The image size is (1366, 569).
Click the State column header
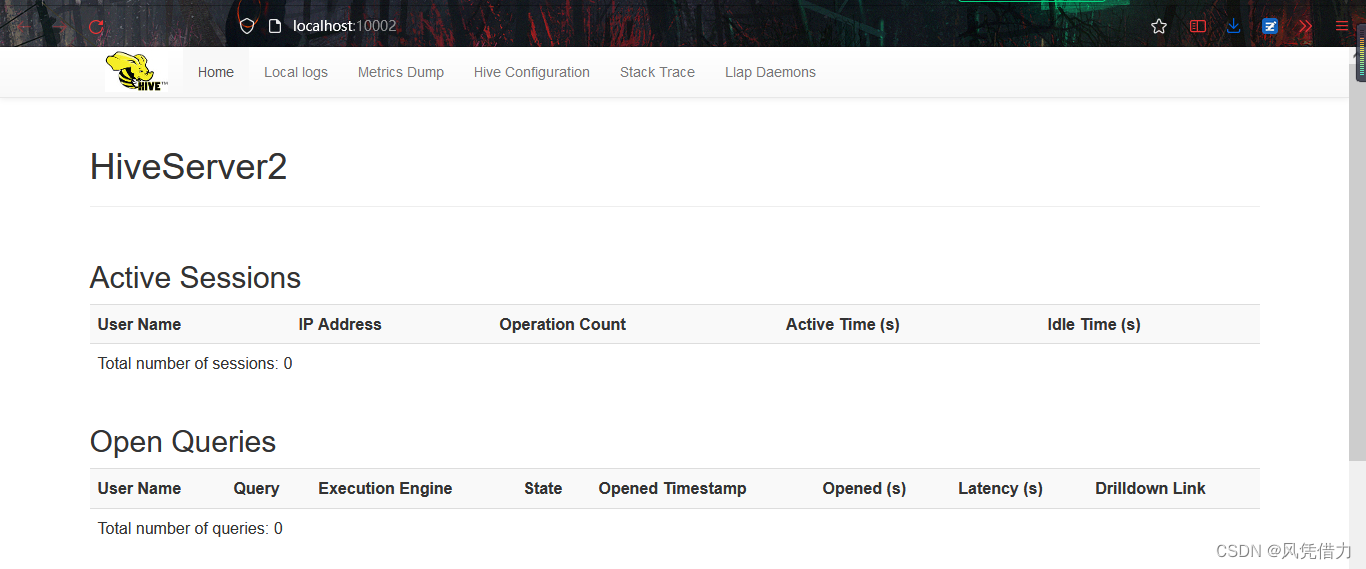(543, 488)
